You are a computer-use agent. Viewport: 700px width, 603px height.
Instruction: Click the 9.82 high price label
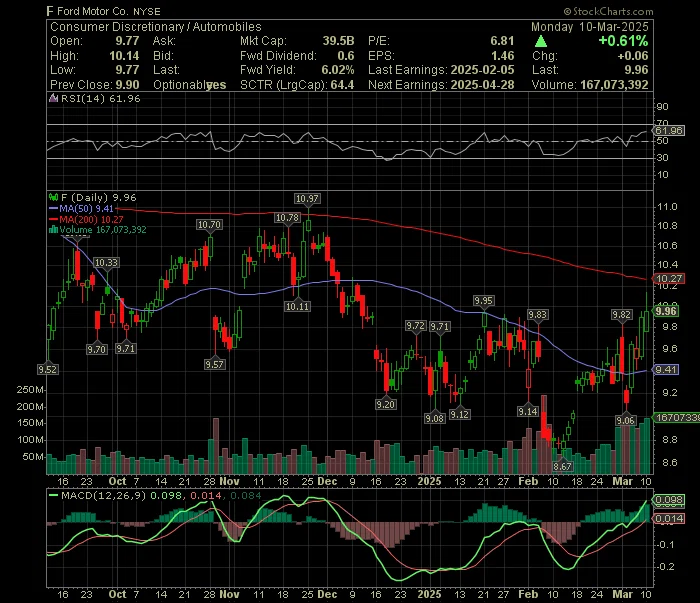(622, 315)
